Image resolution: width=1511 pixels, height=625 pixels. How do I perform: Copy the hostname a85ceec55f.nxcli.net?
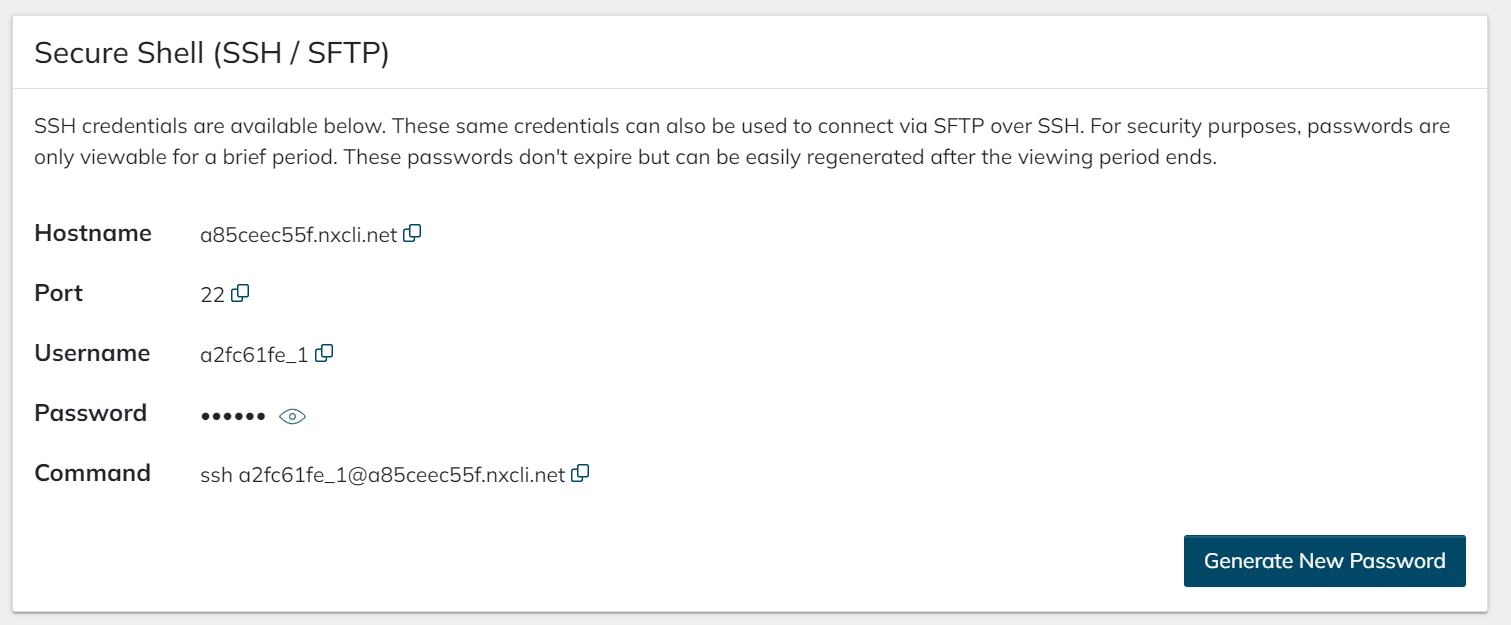(413, 232)
